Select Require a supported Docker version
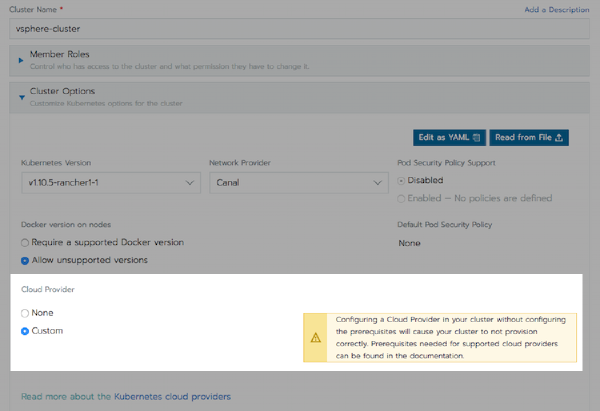Image resolution: width=600 pixels, height=411 pixels. (x=25, y=243)
